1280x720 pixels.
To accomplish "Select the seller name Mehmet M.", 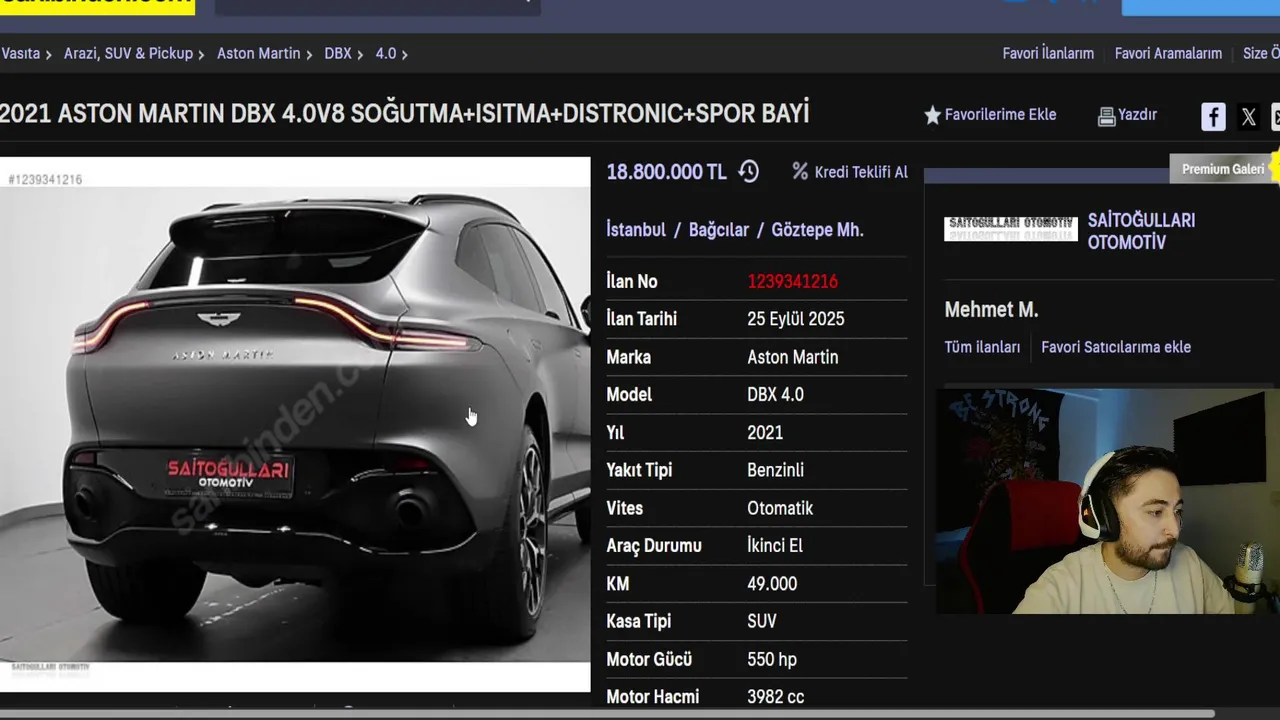I will (991, 310).
